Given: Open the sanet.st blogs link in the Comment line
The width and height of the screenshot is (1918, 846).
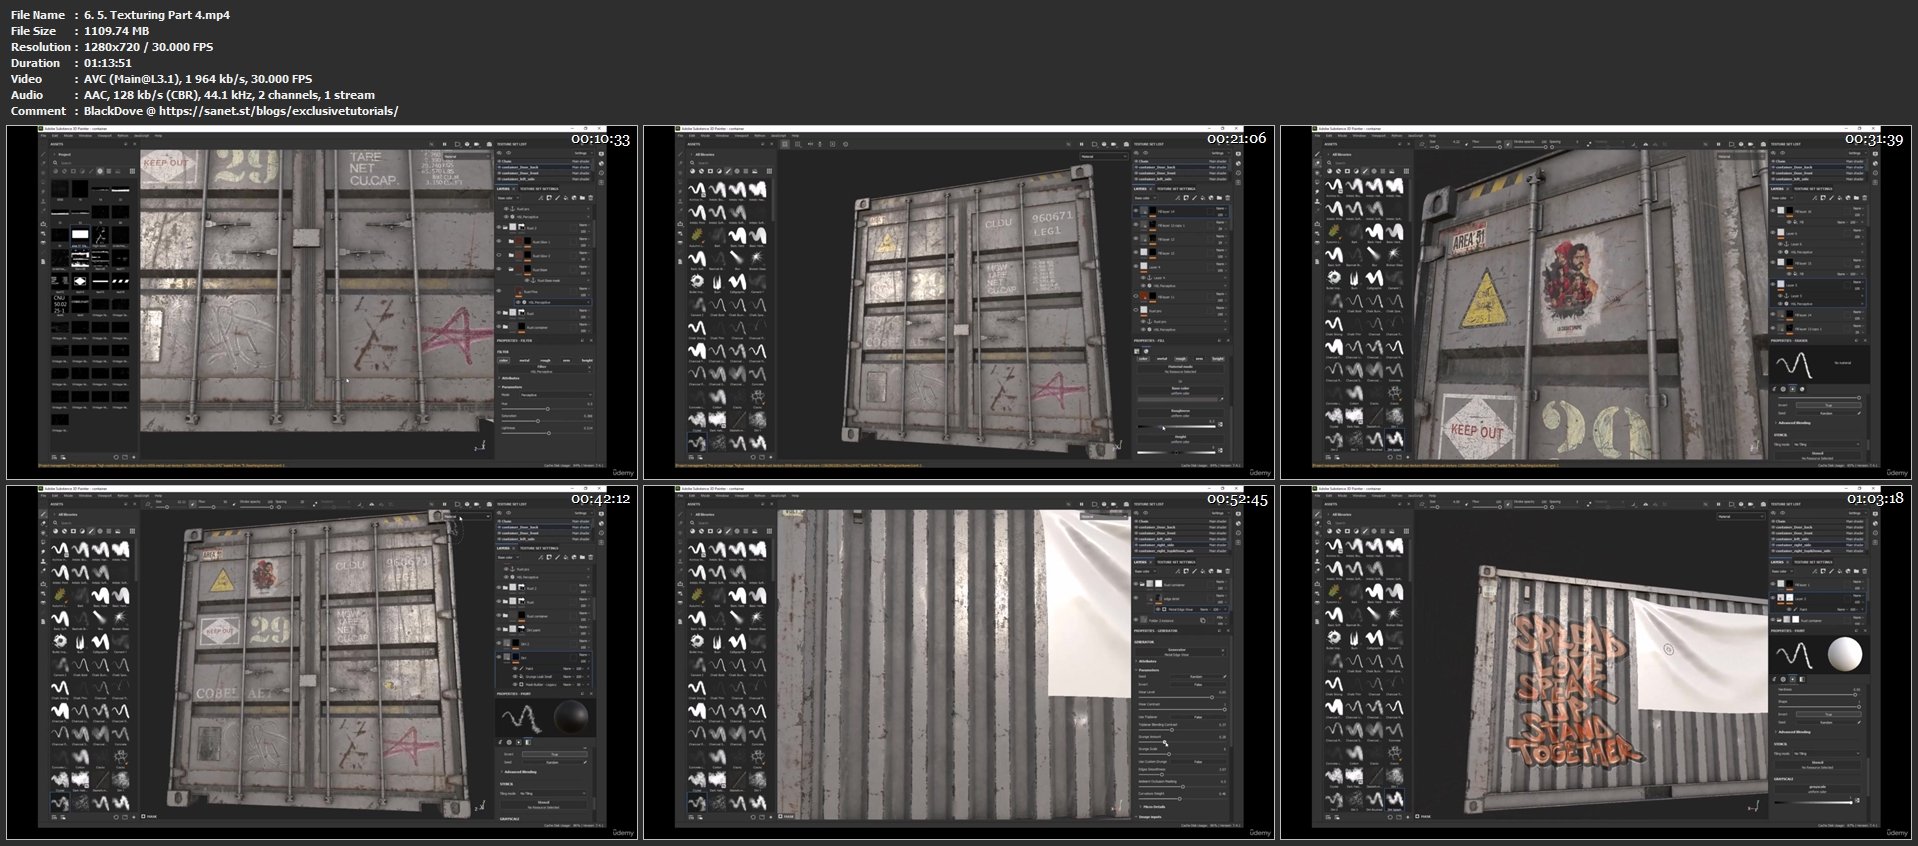Looking at the screenshot, I should [x=278, y=111].
